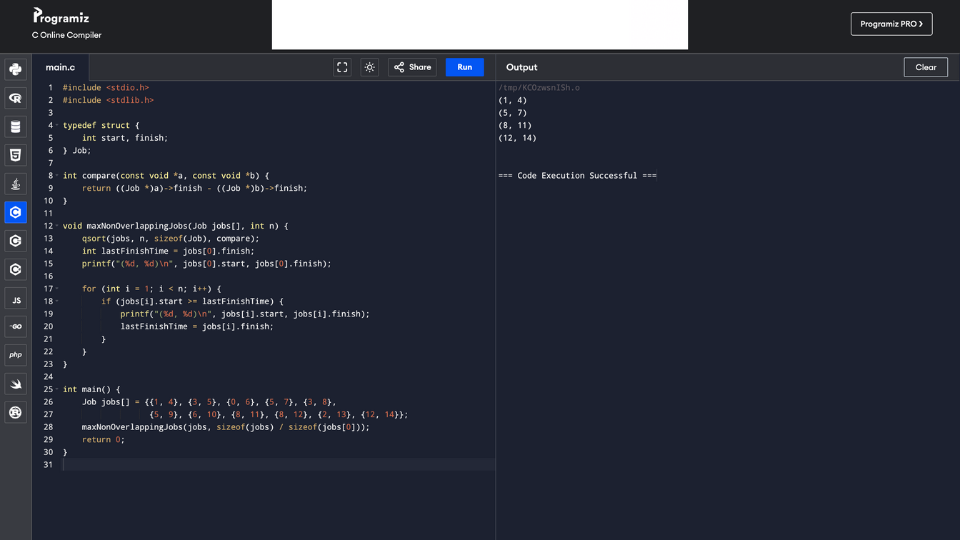This screenshot has height=540, width=960.
Task: Collapse the for loop at line 17
Action: 58,288
